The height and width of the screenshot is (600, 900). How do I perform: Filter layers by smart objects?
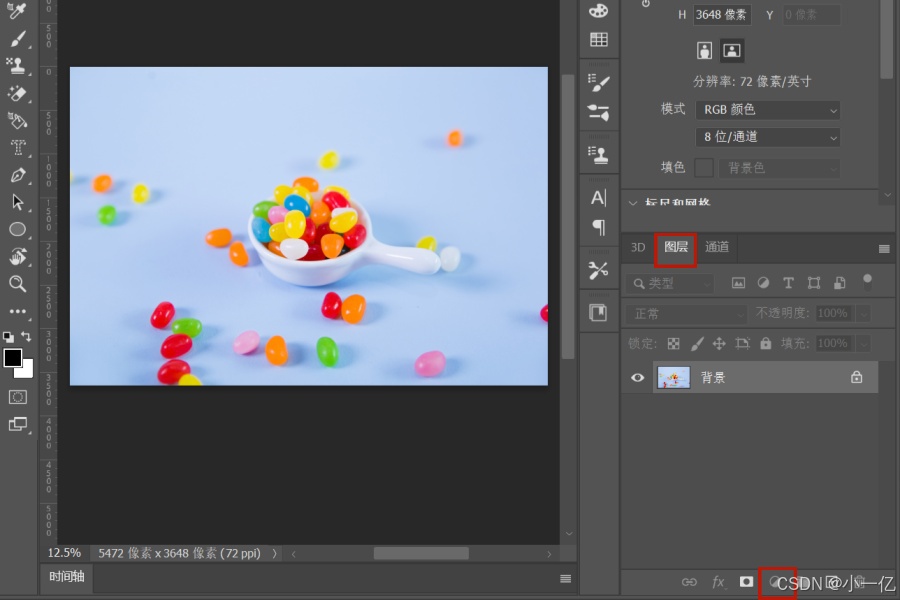pos(840,283)
